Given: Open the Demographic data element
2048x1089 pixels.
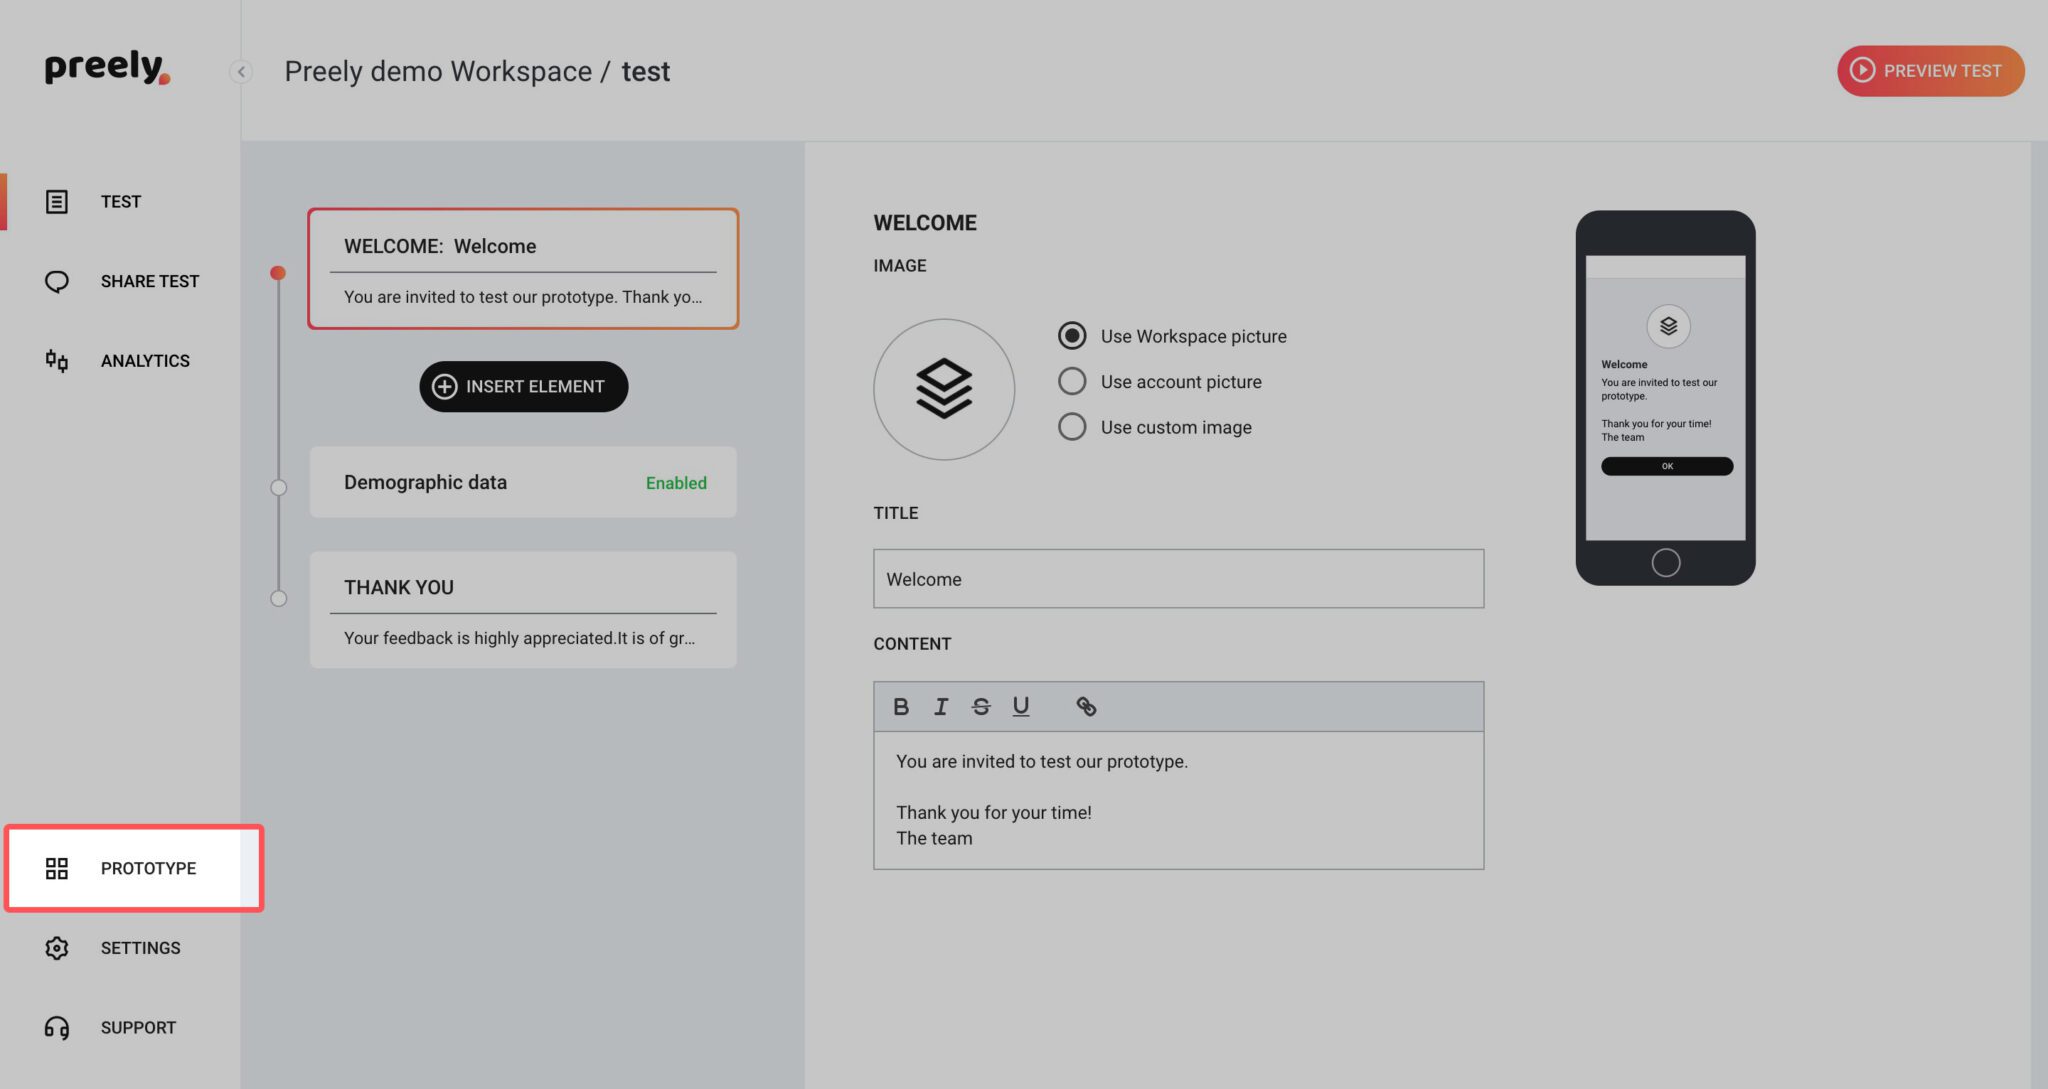Looking at the screenshot, I should 523,482.
